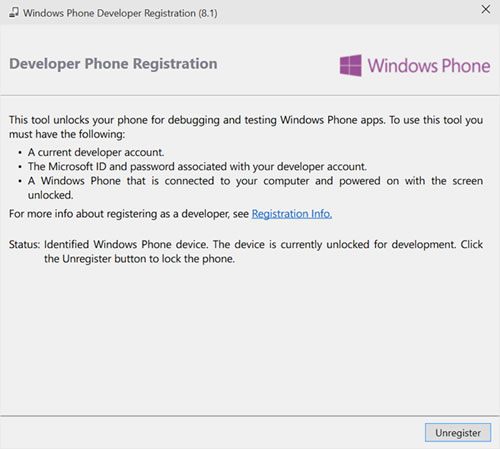The height and width of the screenshot is (449, 500).
Task: Click the 'Developer Phone Registration' heading
Action: (113, 64)
